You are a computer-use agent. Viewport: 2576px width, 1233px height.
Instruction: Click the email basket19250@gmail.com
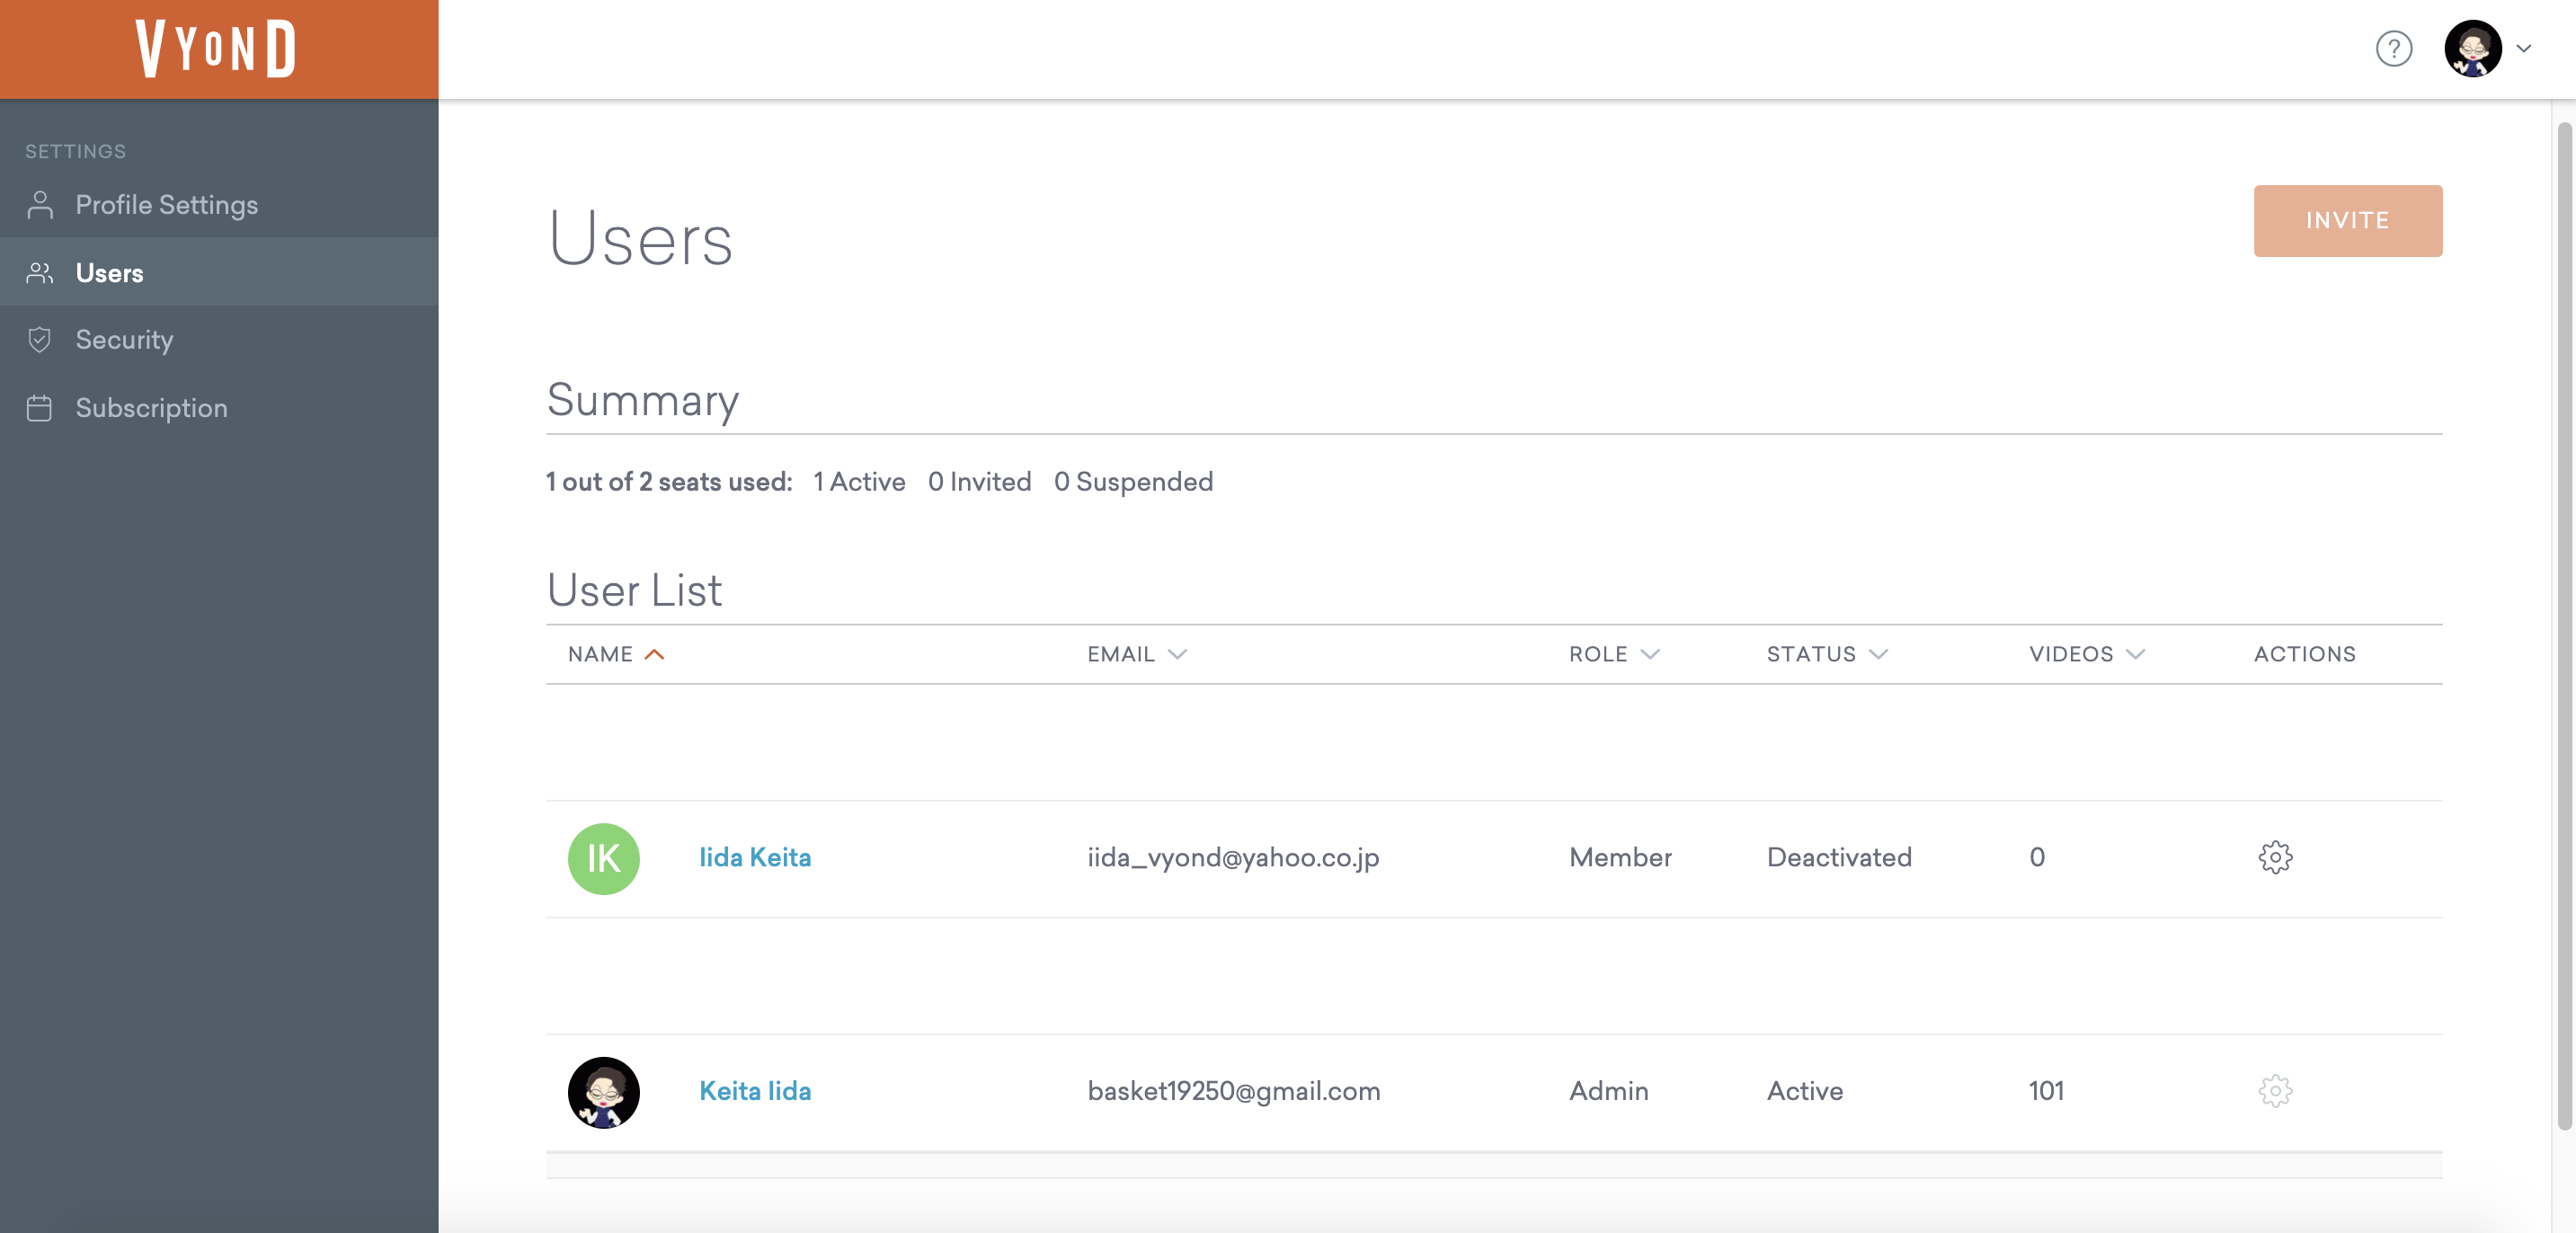coord(1234,1092)
